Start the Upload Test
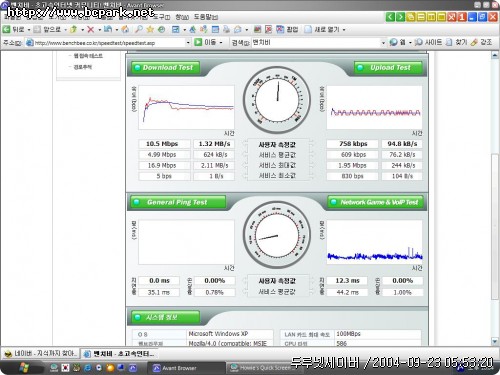The image size is (500, 375). click(388, 68)
